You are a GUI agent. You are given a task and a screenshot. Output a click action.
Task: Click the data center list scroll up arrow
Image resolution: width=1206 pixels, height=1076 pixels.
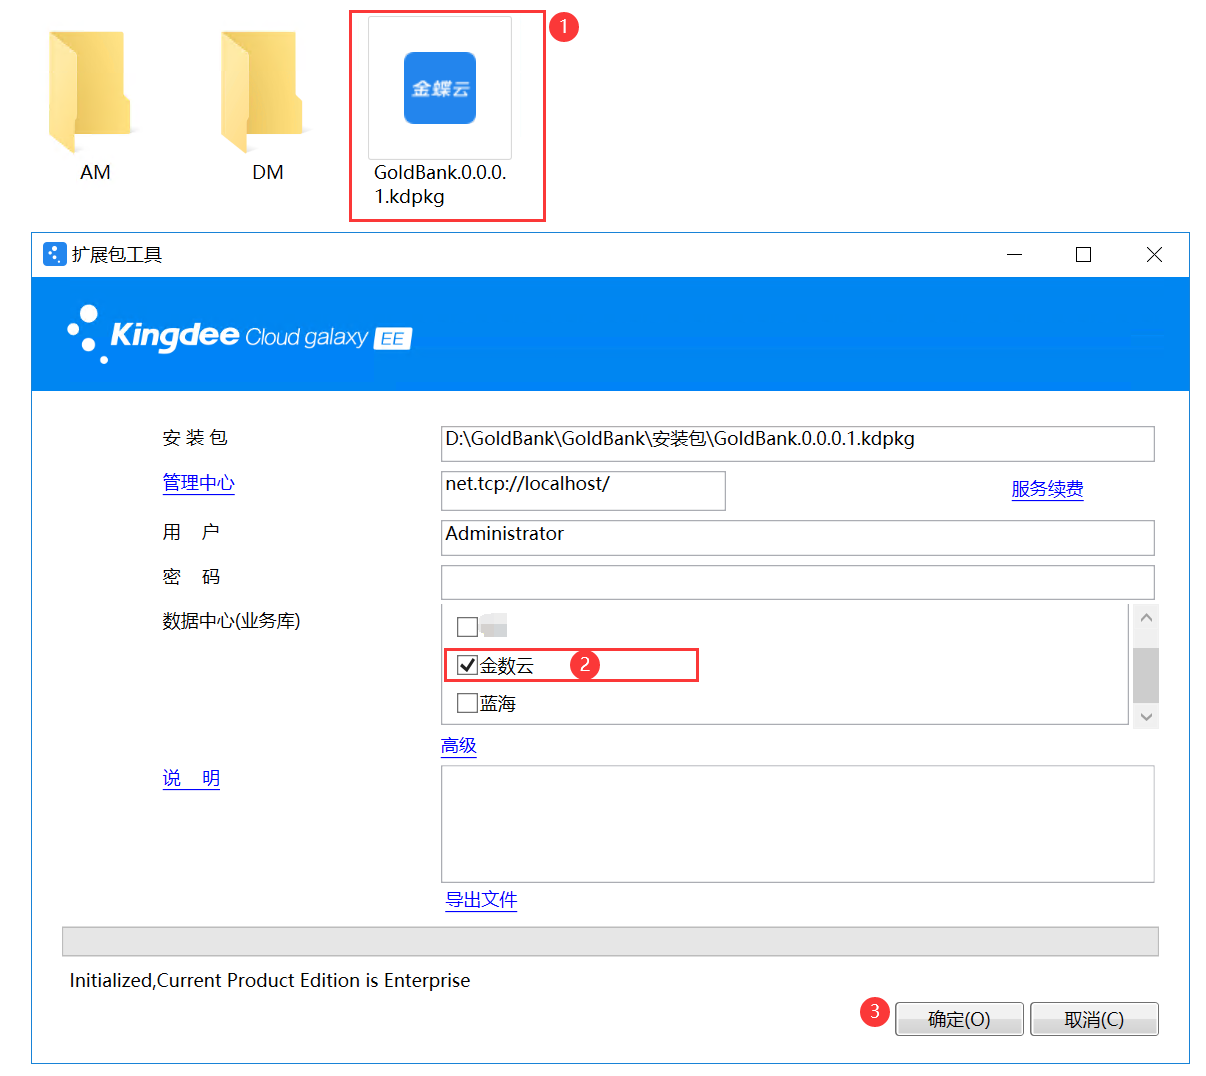pos(1146,617)
